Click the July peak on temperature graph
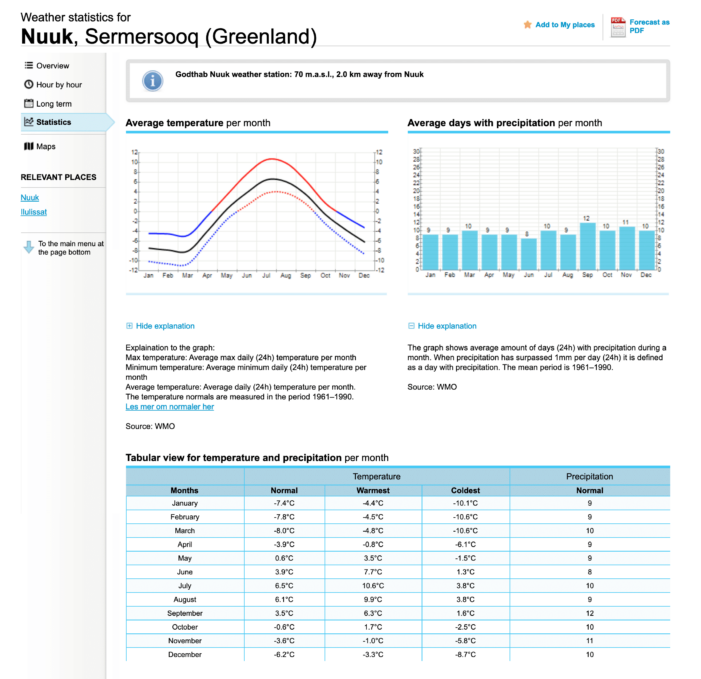The image size is (701, 679). pos(270,160)
